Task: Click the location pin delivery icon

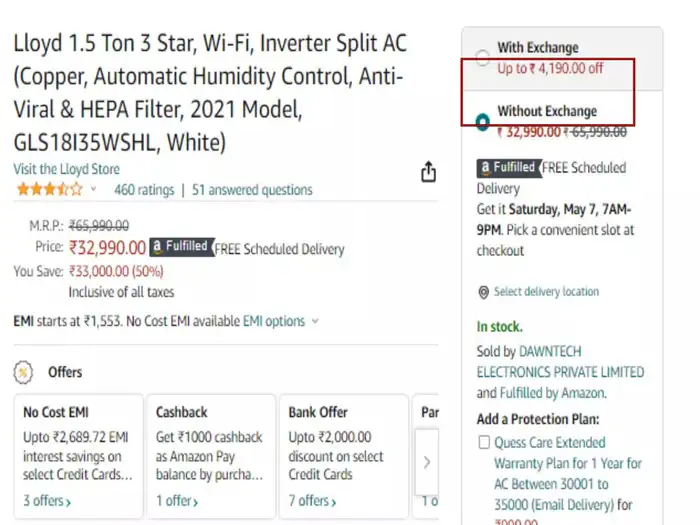Action: (x=484, y=292)
